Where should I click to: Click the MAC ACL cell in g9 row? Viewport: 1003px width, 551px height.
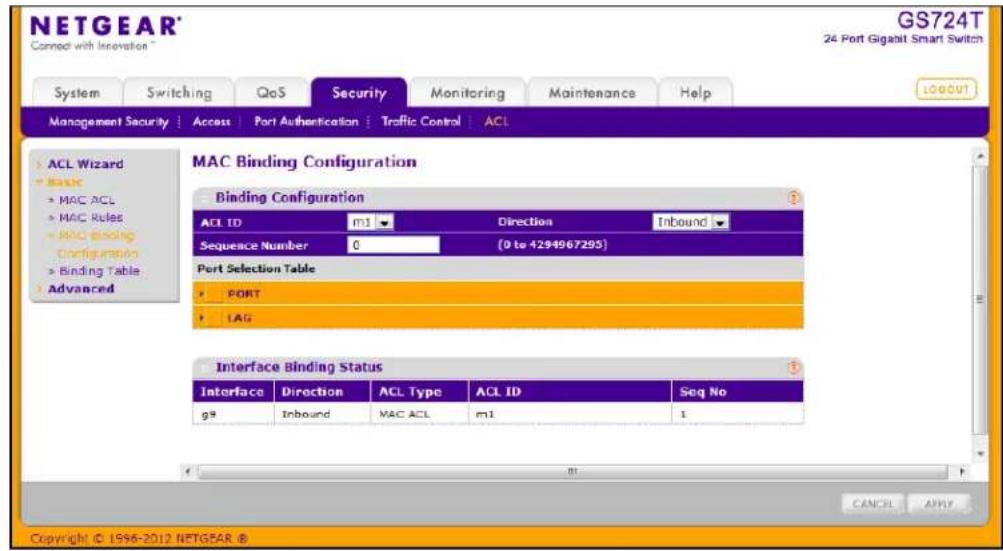point(419,414)
